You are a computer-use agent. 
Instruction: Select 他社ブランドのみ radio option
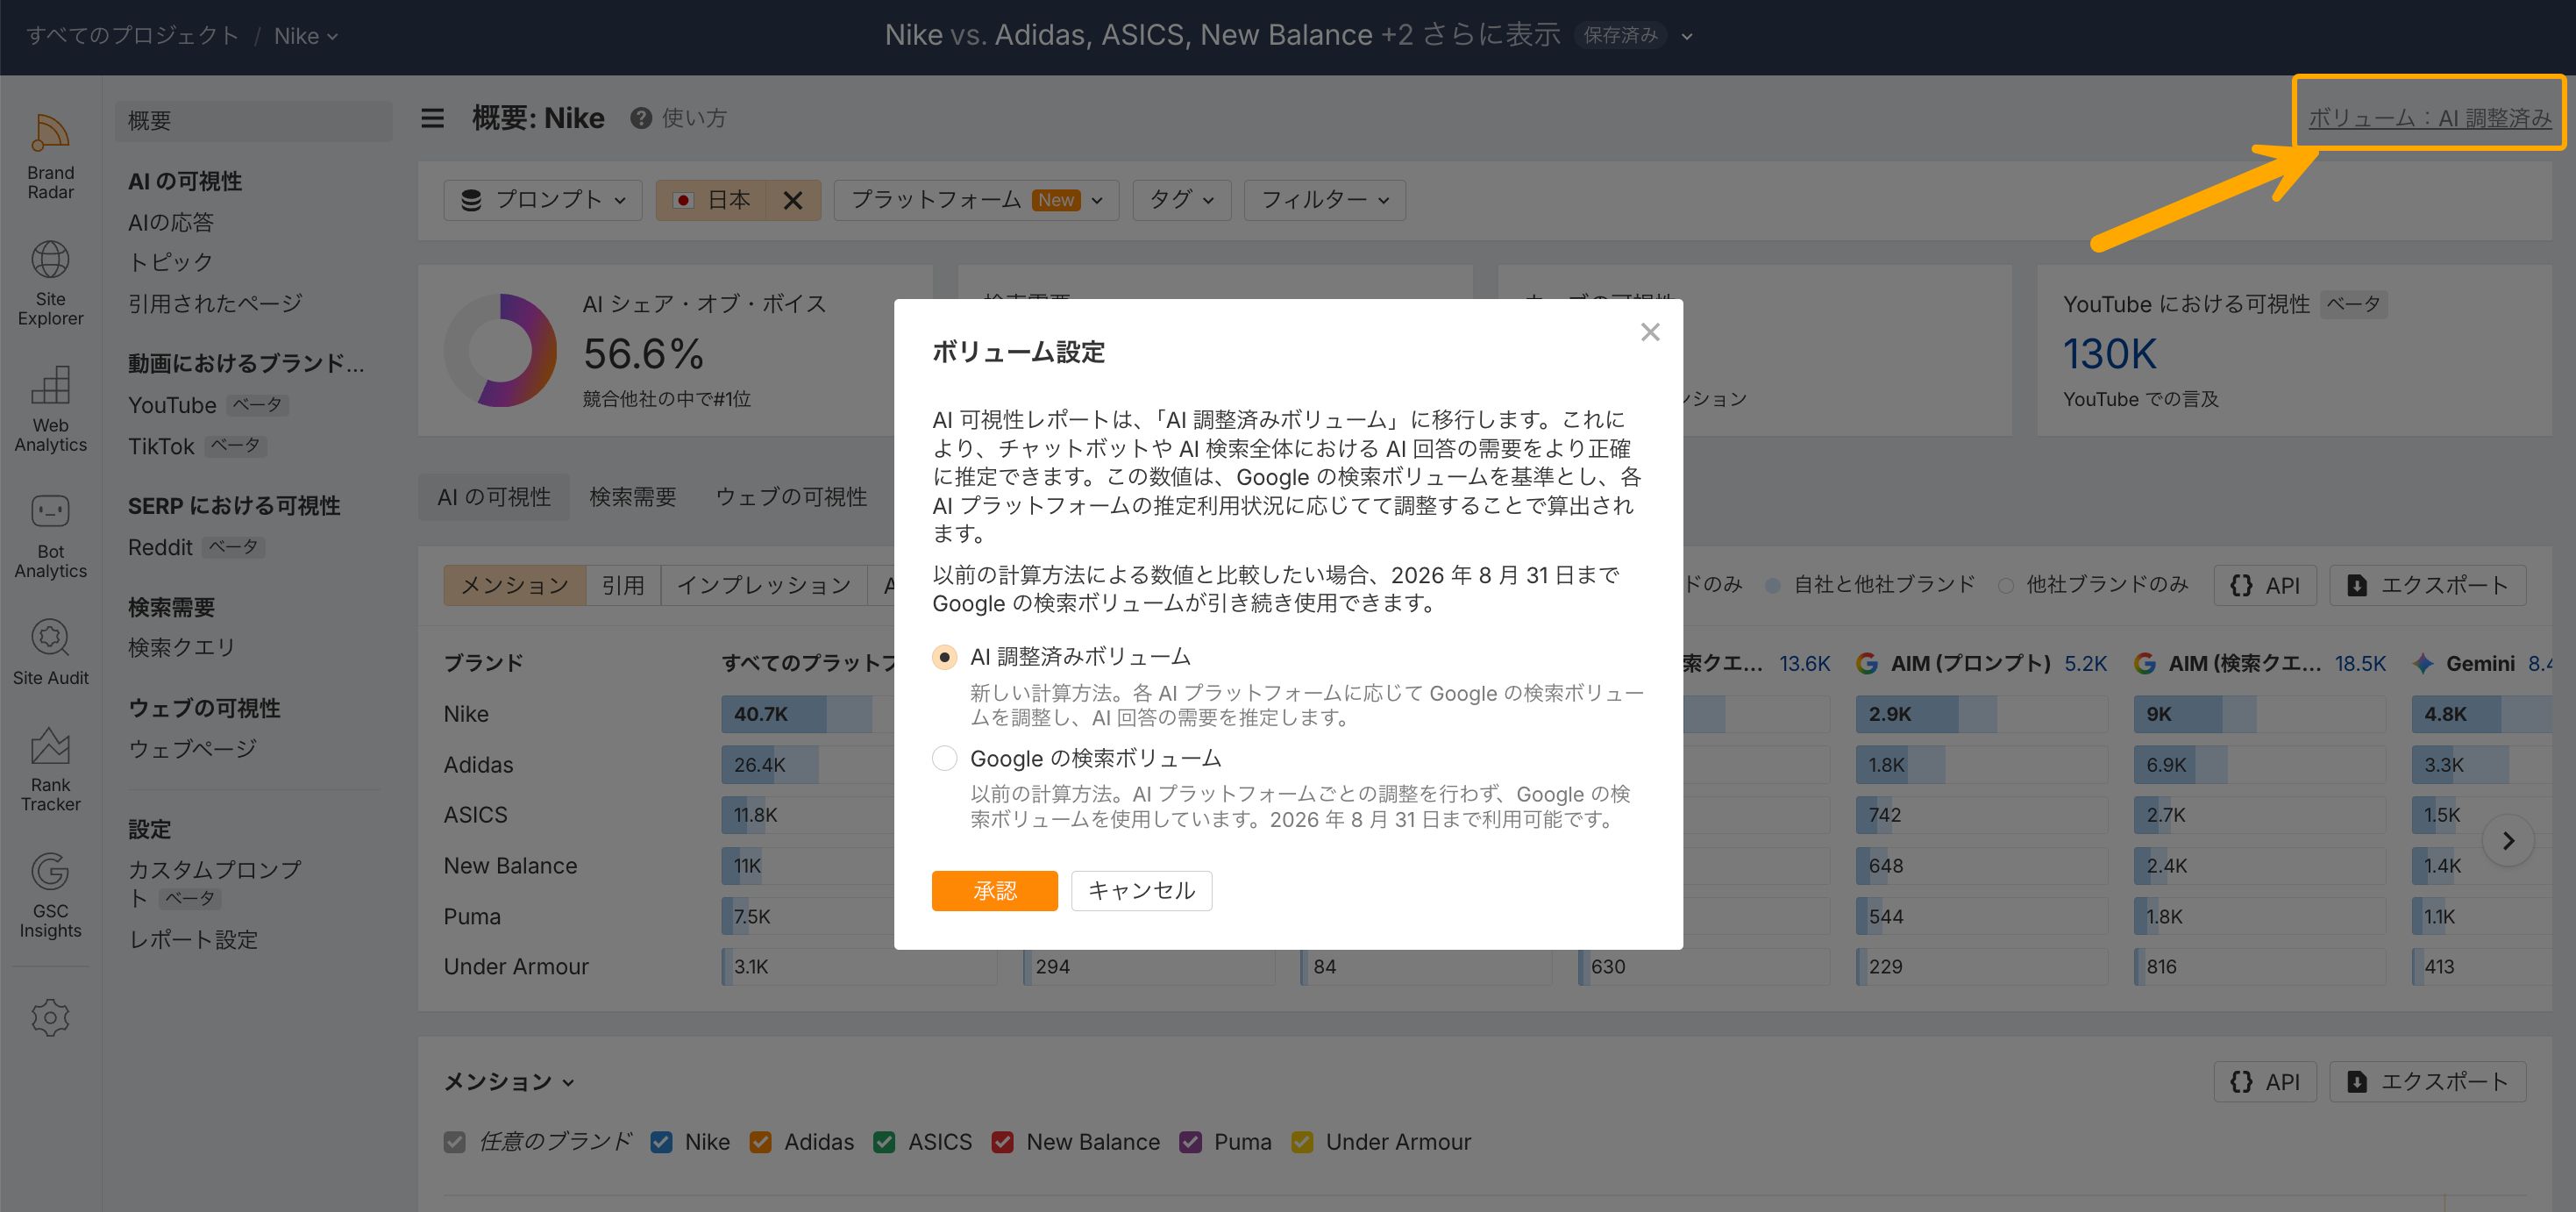click(x=2006, y=585)
